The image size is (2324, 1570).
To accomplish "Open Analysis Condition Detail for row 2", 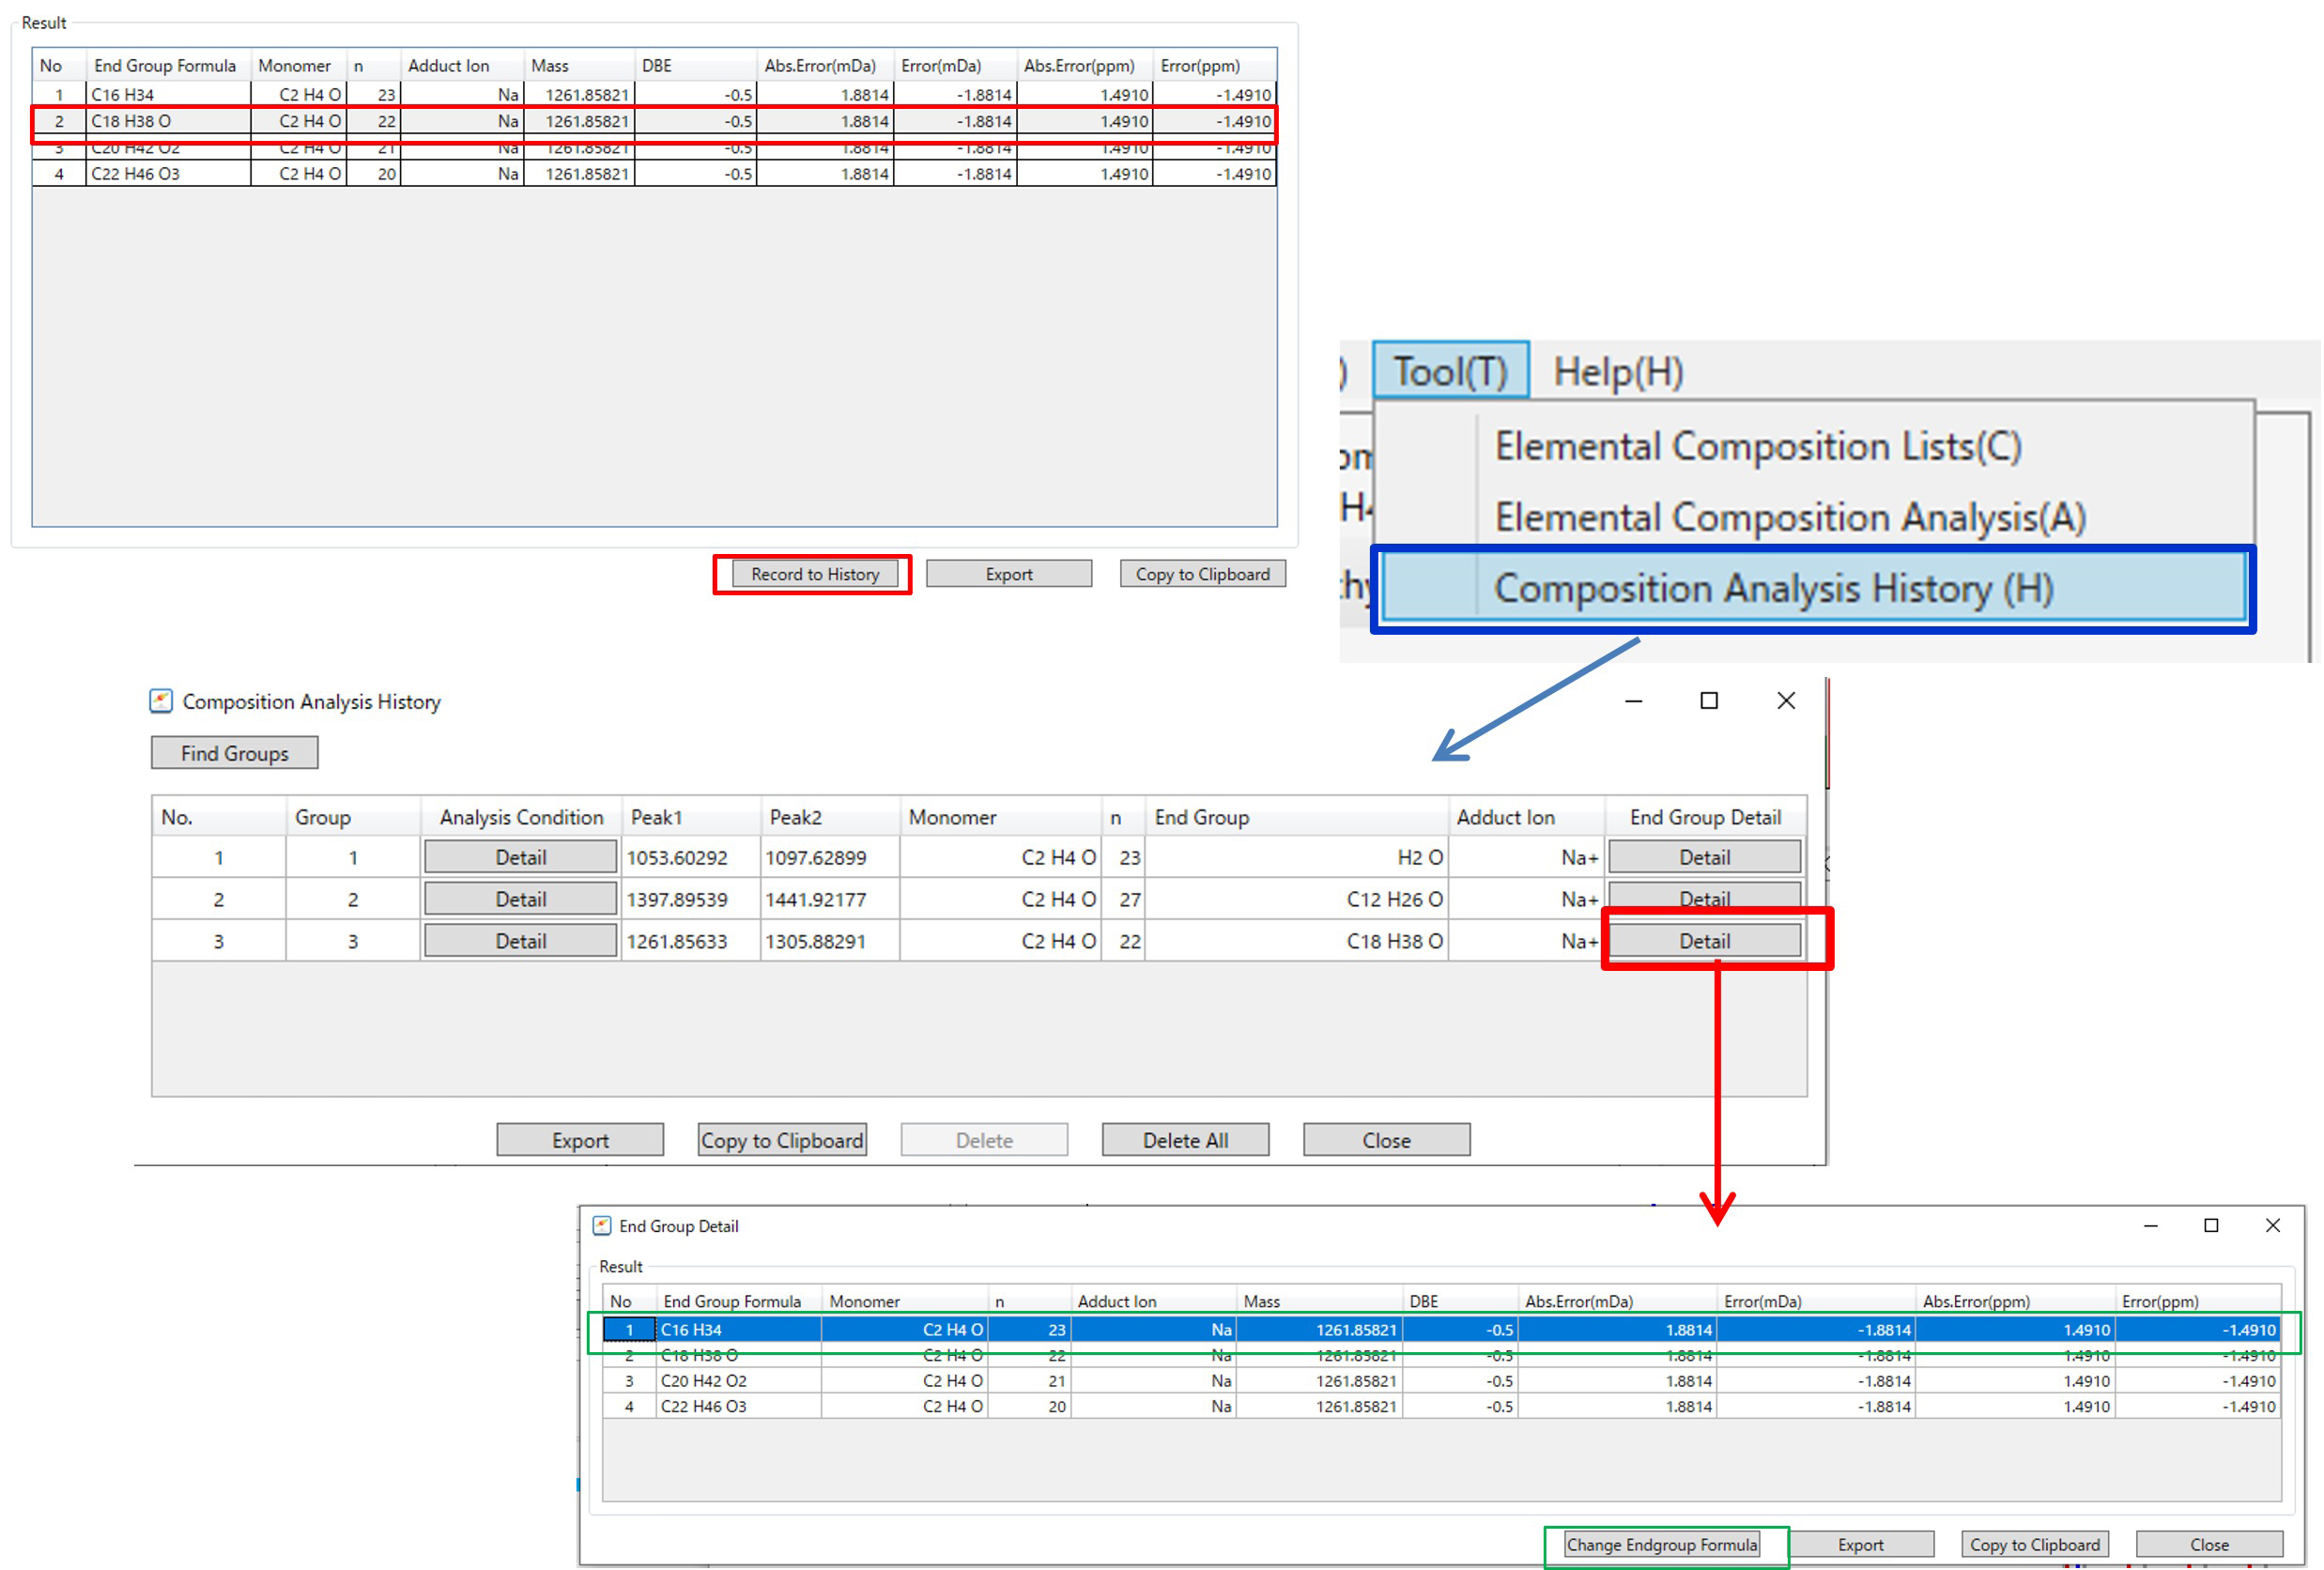I will pyautogui.click(x=520, y=899).
